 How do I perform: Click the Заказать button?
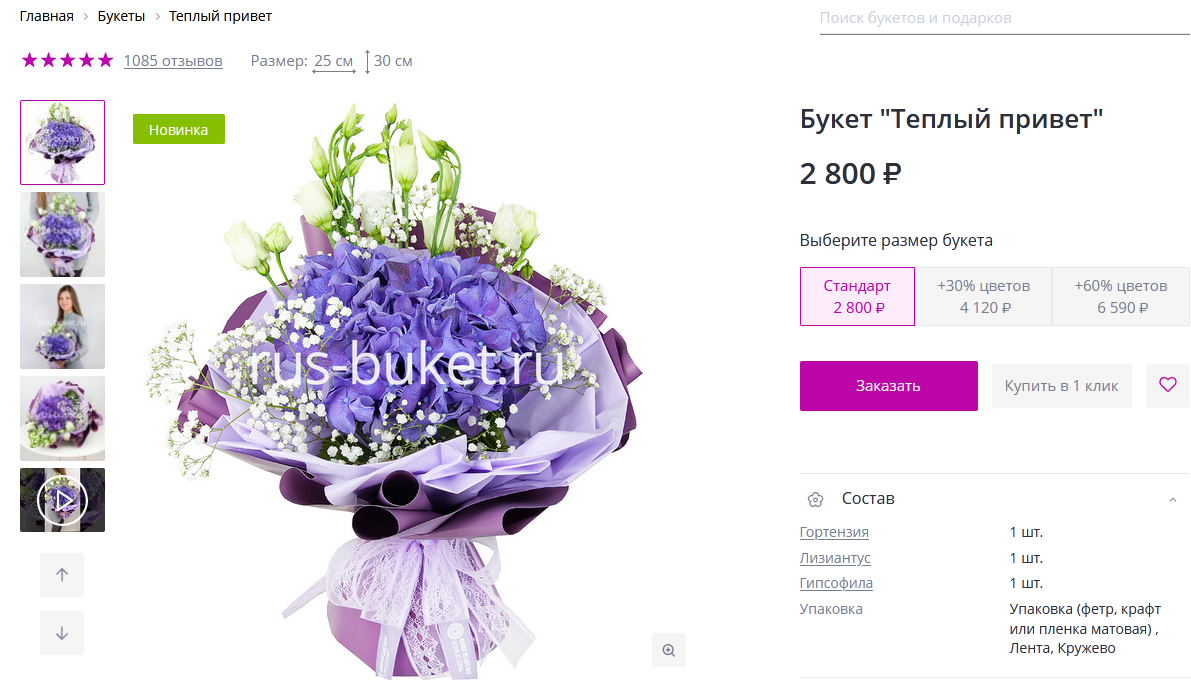tap(889, 386)
